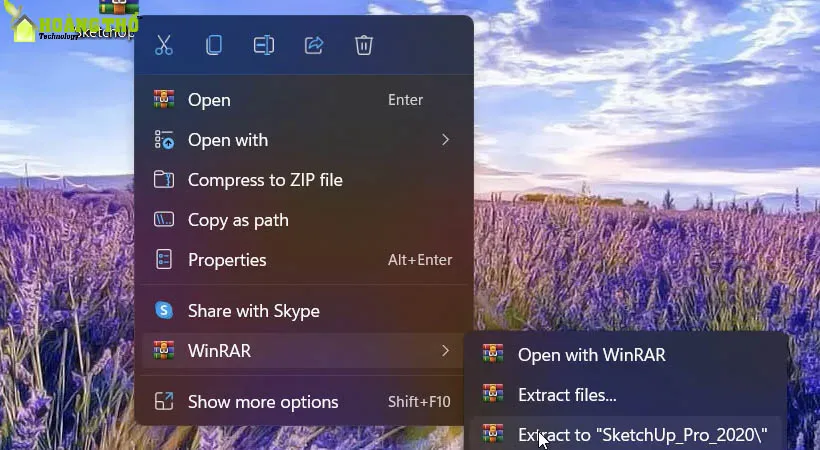
Task: Click WinRAR icon beside Open with WinRAR
Action: [x=493, y=354]
